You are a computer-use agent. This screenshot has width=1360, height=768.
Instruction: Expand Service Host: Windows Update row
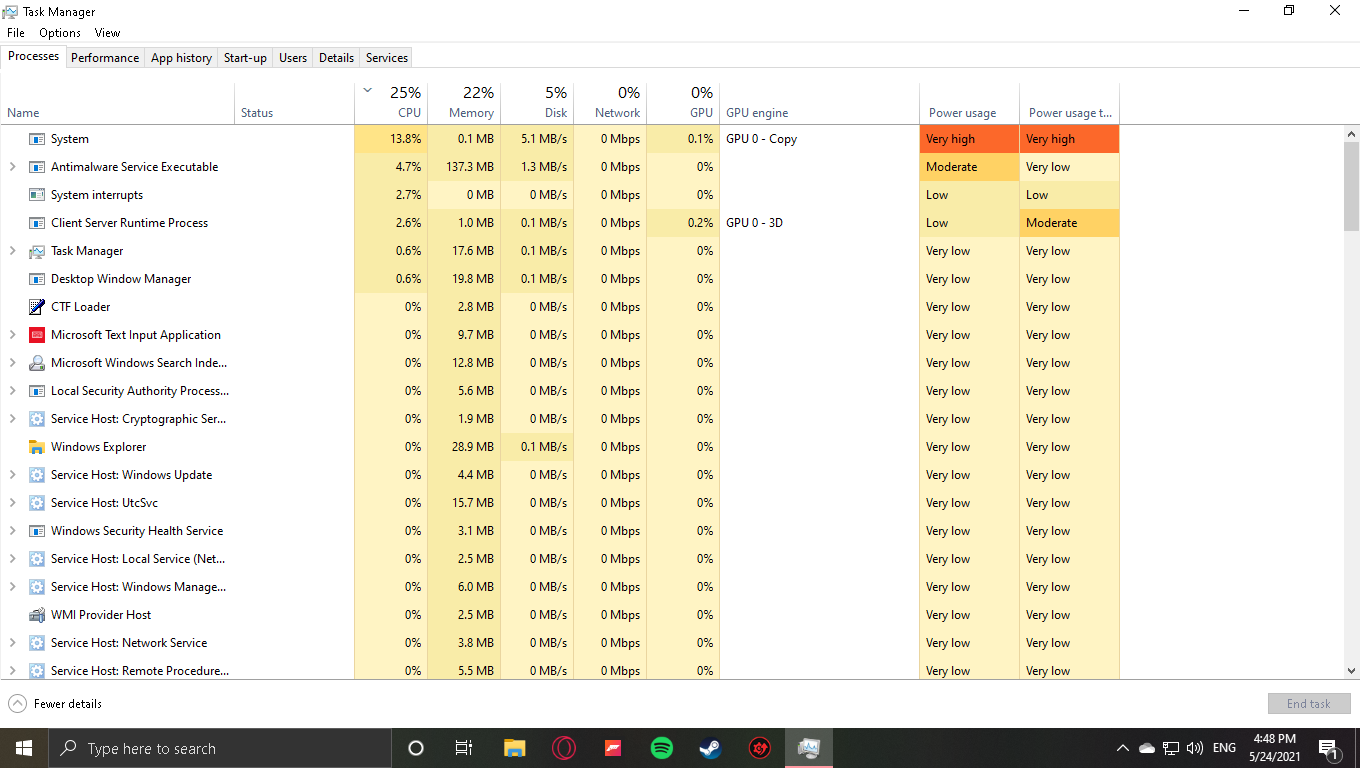pos(12,475)
